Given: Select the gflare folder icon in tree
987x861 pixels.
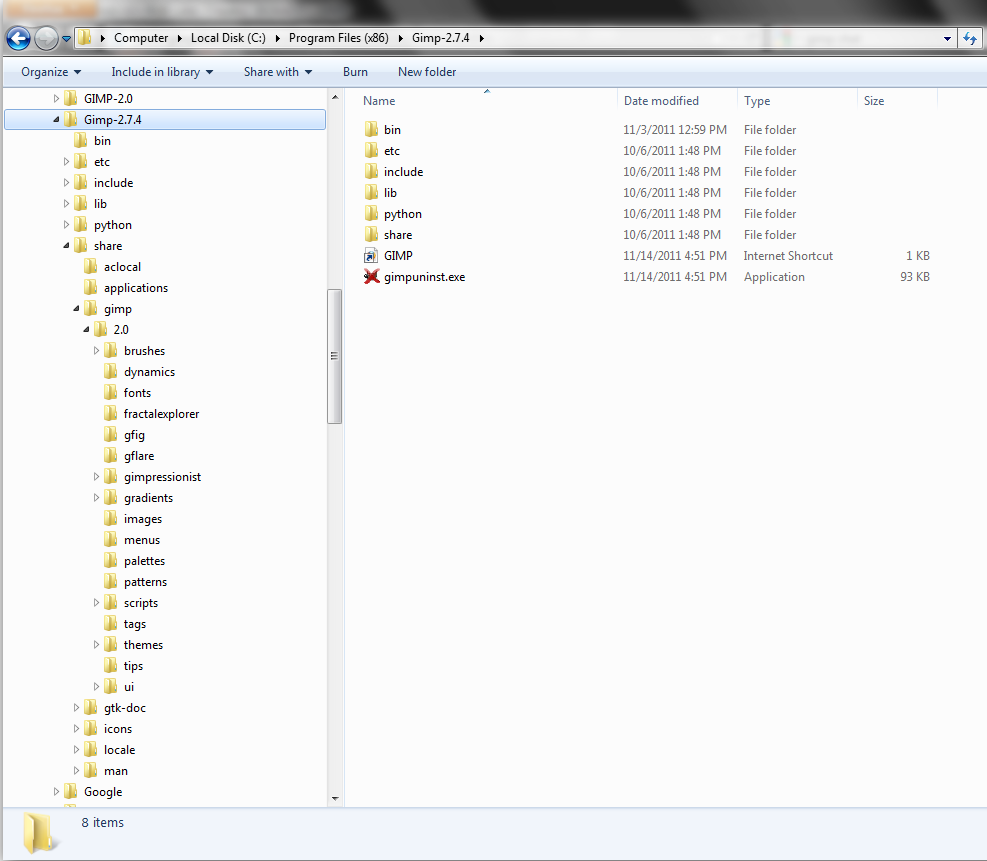Looking at the screenshot, I should tap(111, 456).
